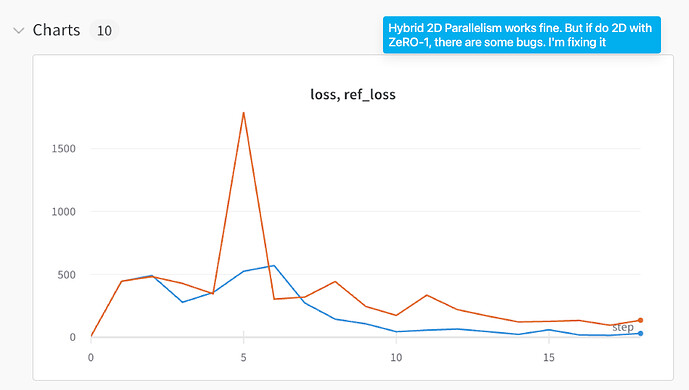Screen dimensions: 689x390
Task: Click the loss, ref_loss chart title
Action: (353, 94)
